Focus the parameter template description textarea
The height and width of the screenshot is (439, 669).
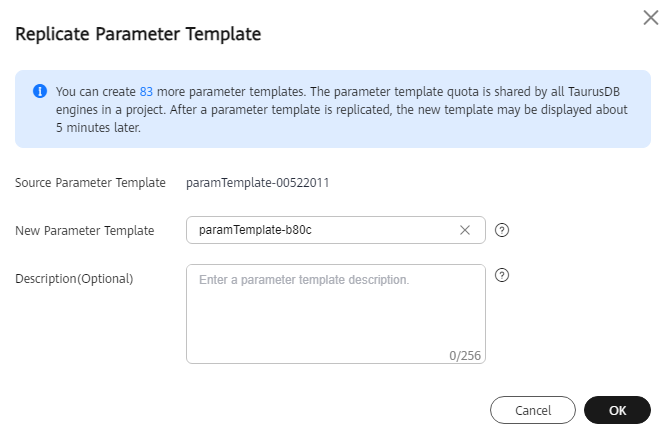click(336, 314)
